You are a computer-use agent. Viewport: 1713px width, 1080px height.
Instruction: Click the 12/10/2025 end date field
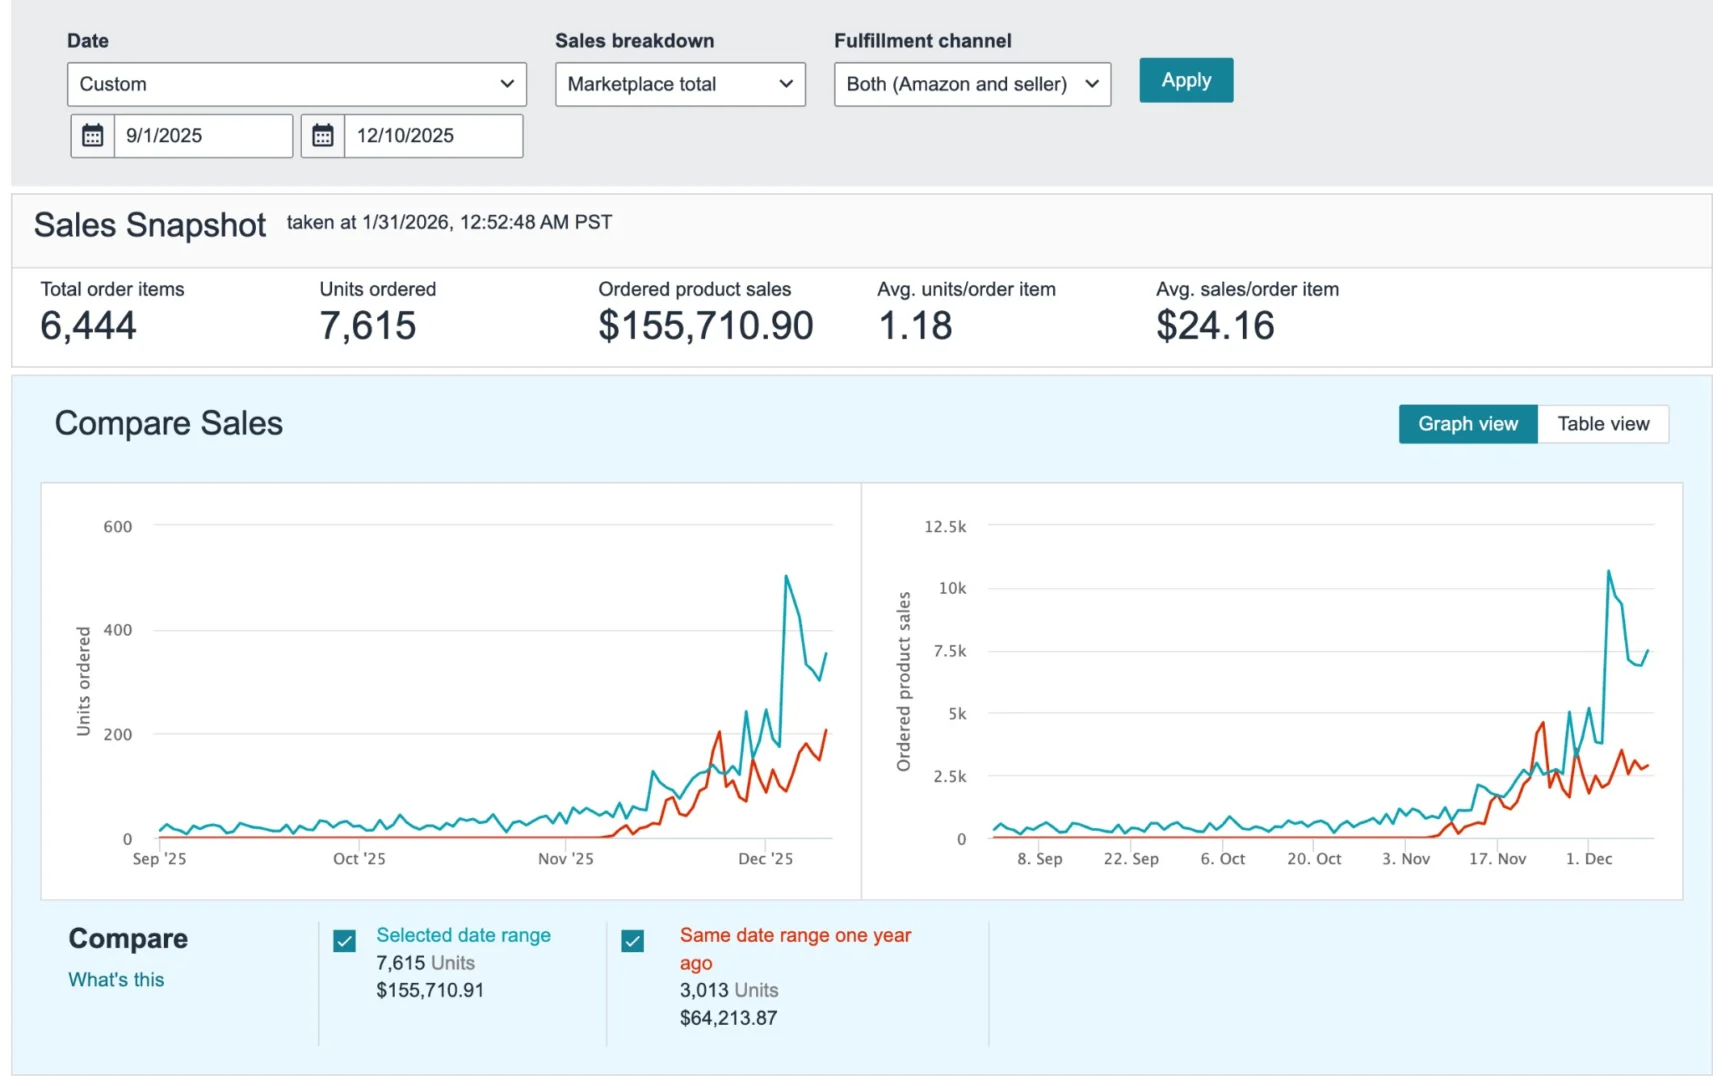point(432,136)
